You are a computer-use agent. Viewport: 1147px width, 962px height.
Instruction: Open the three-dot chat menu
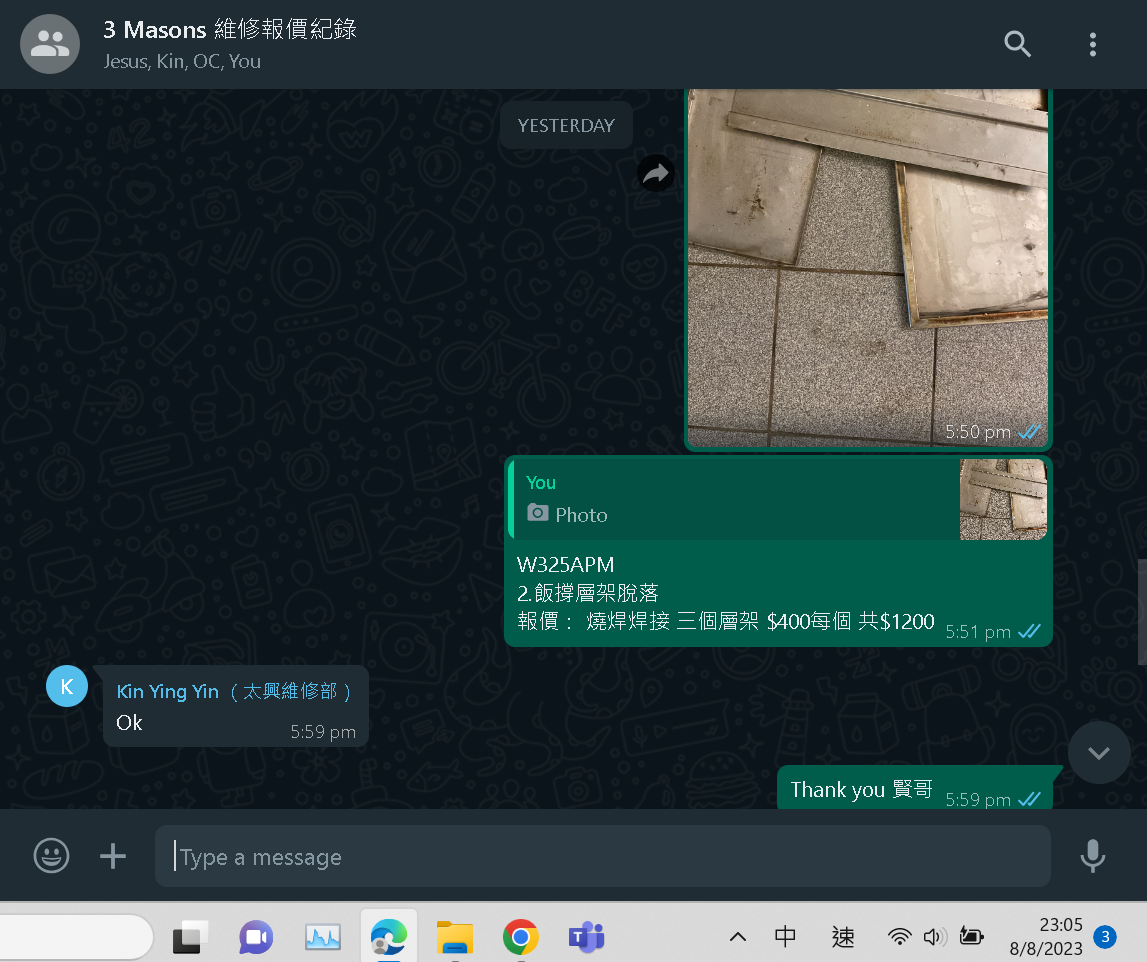pos(1092,45)
